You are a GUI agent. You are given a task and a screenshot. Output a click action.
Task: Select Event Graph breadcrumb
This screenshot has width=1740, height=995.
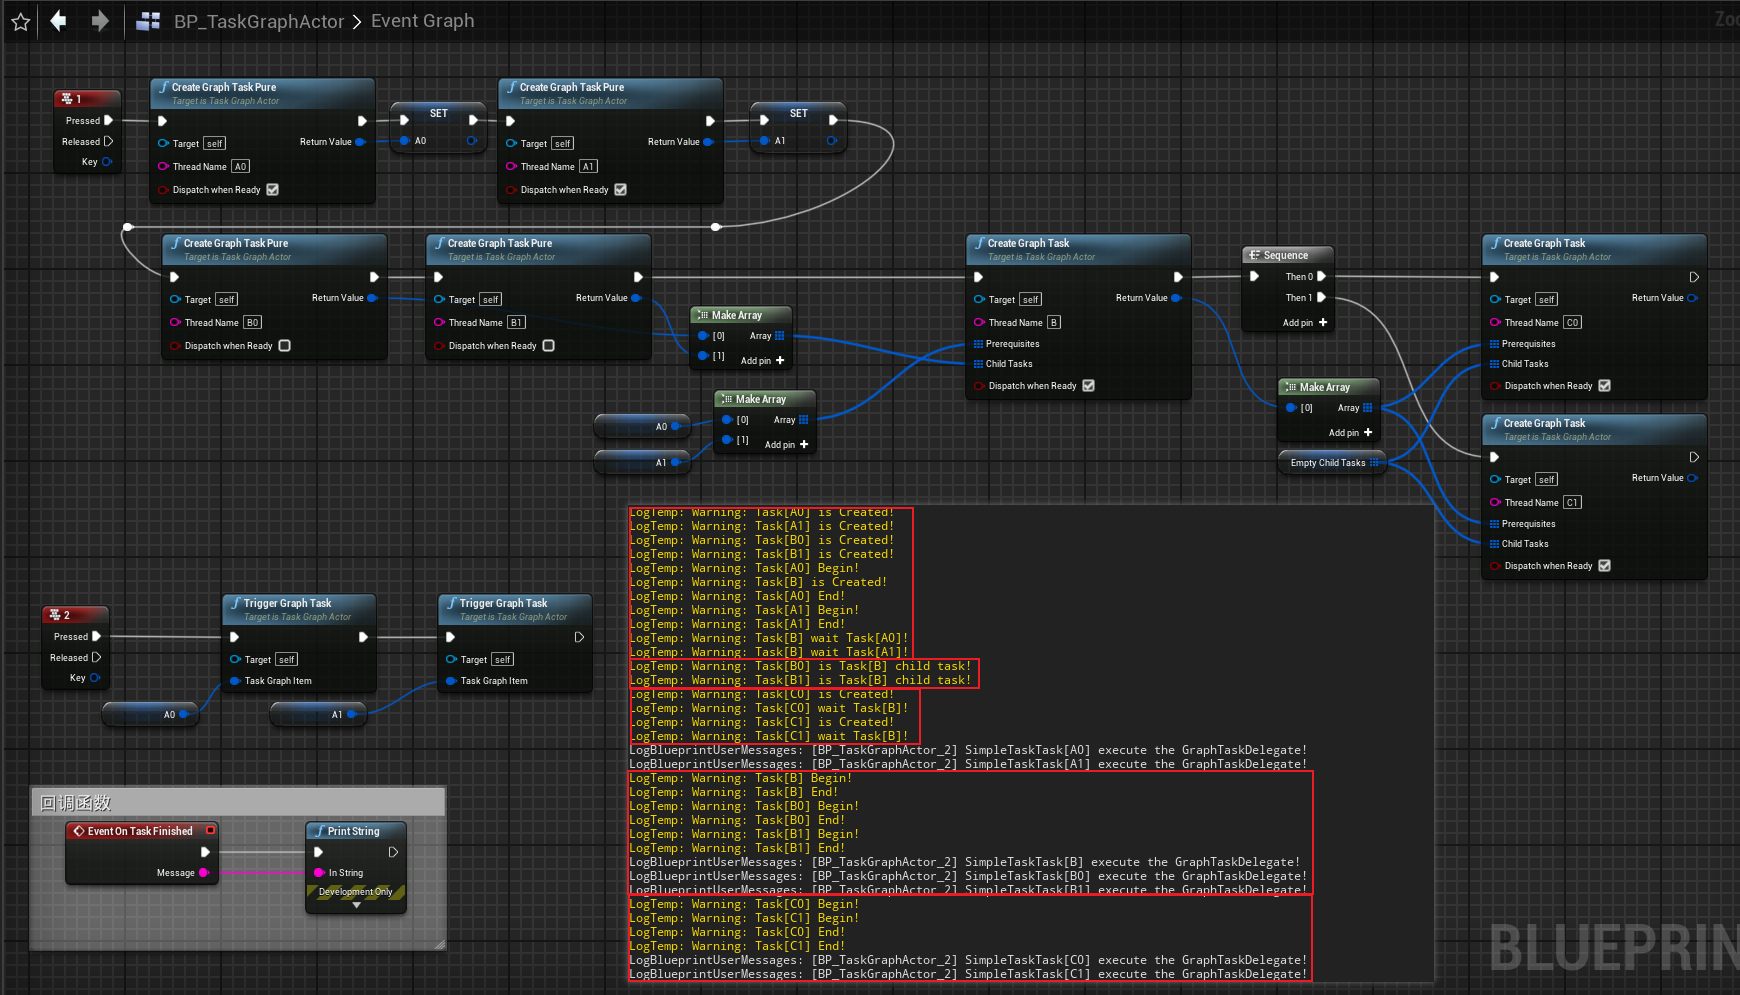(423, 21)
